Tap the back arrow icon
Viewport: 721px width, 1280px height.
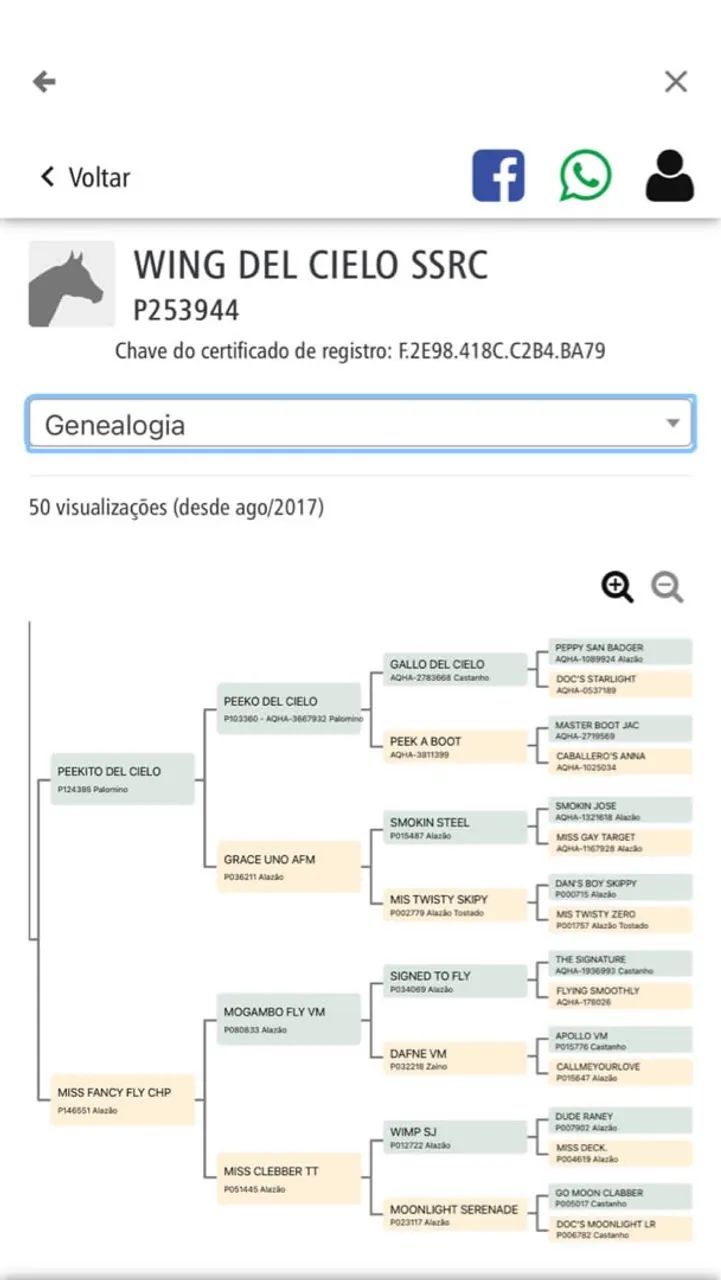click(44, 82)
